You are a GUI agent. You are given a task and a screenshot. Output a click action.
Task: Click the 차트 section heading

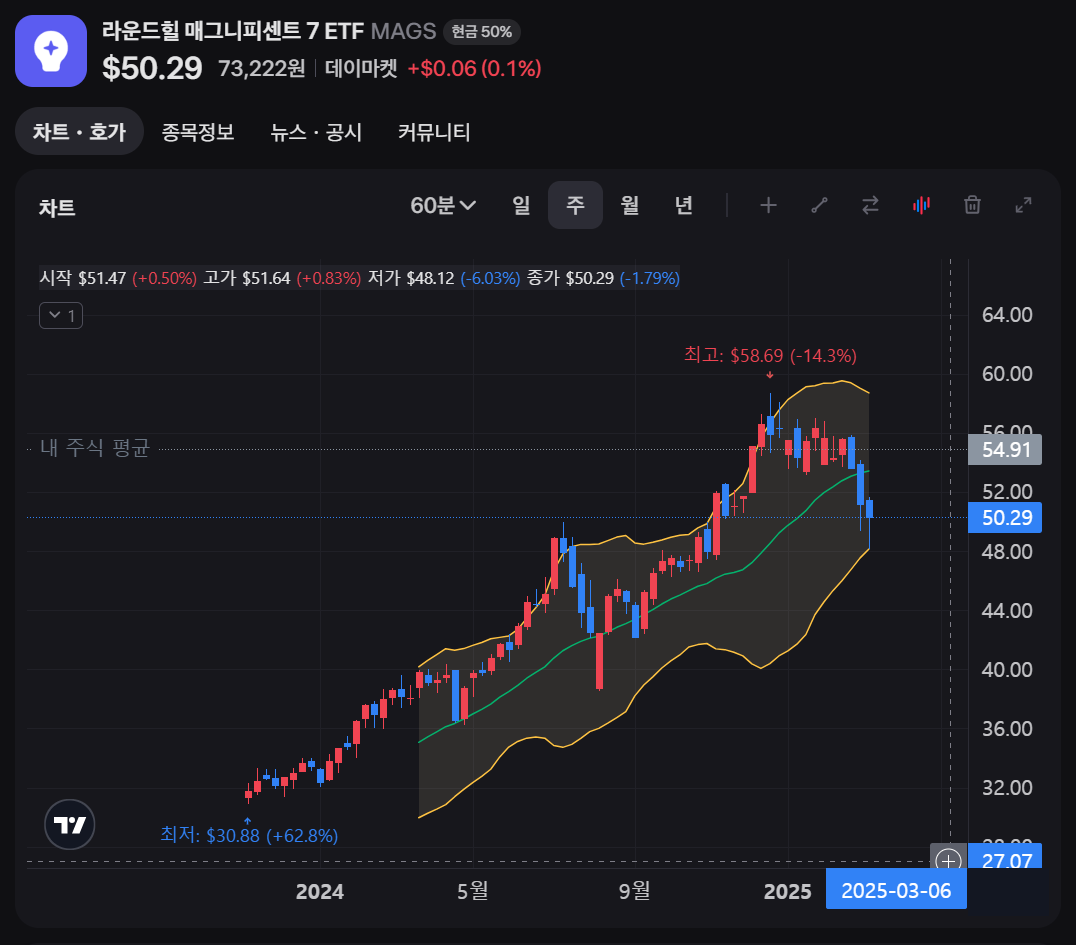pos(57,207)
